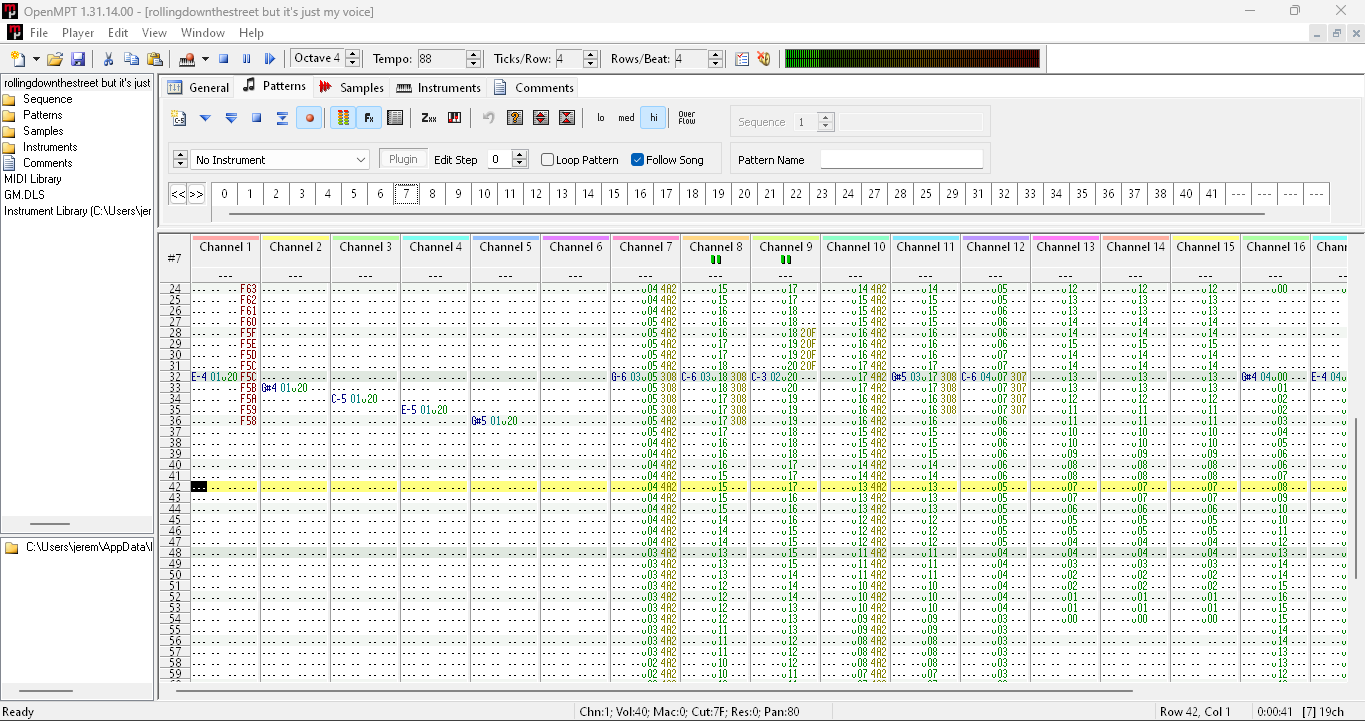Click the disabled Plugin button
The height and width of the screenshot is (721, 1365).
point(403,159)
